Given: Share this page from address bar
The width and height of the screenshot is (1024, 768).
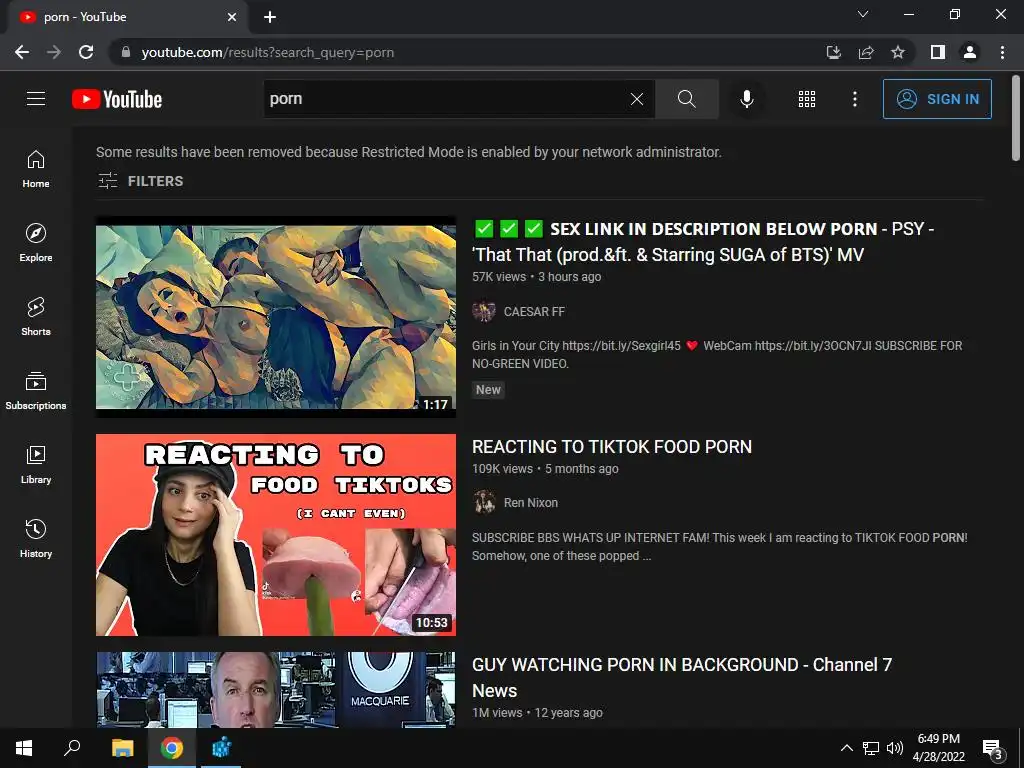Looking at the screenshot, I should 866,52.
